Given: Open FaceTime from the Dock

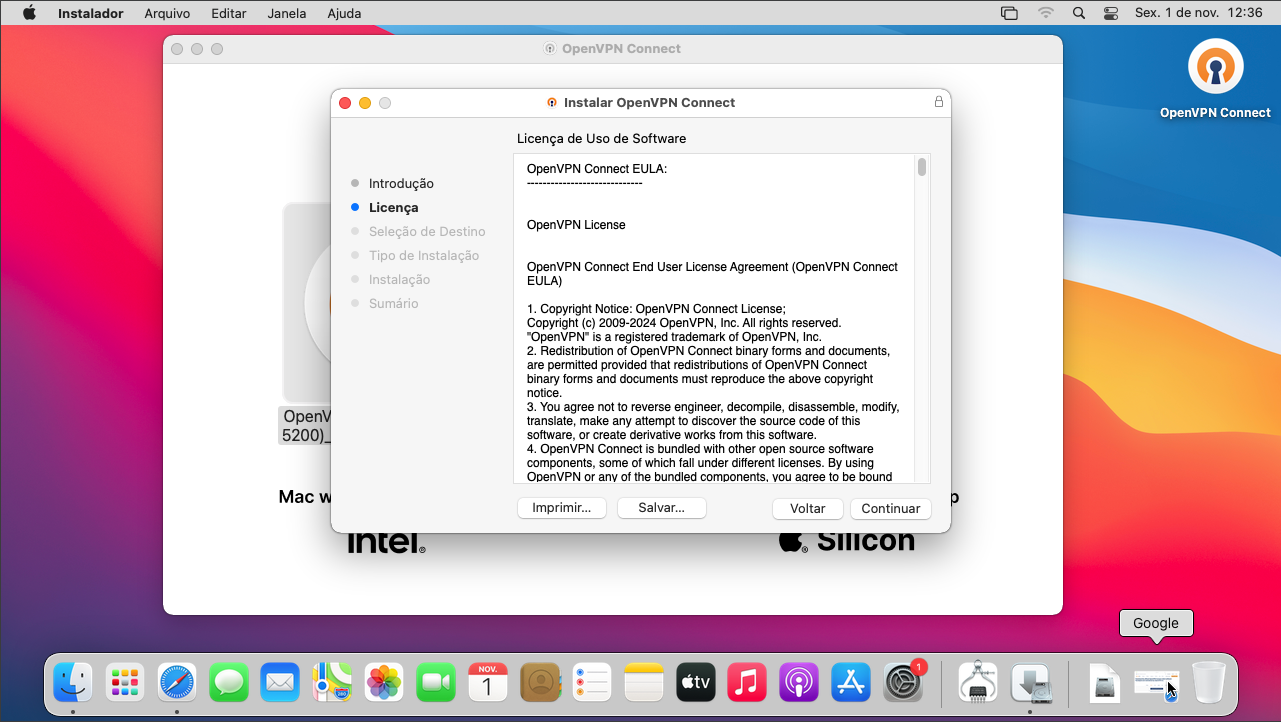Looking at the screenshot, I should [437, 682].
